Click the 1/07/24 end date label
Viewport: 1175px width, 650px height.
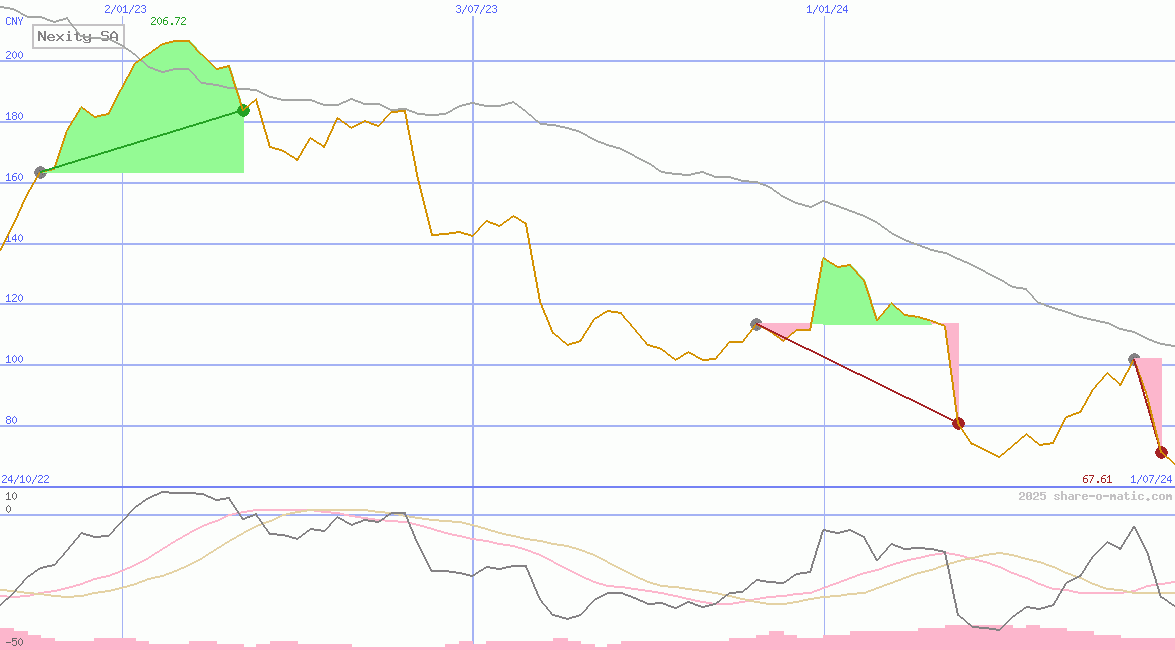click(x=1150, y=479)
